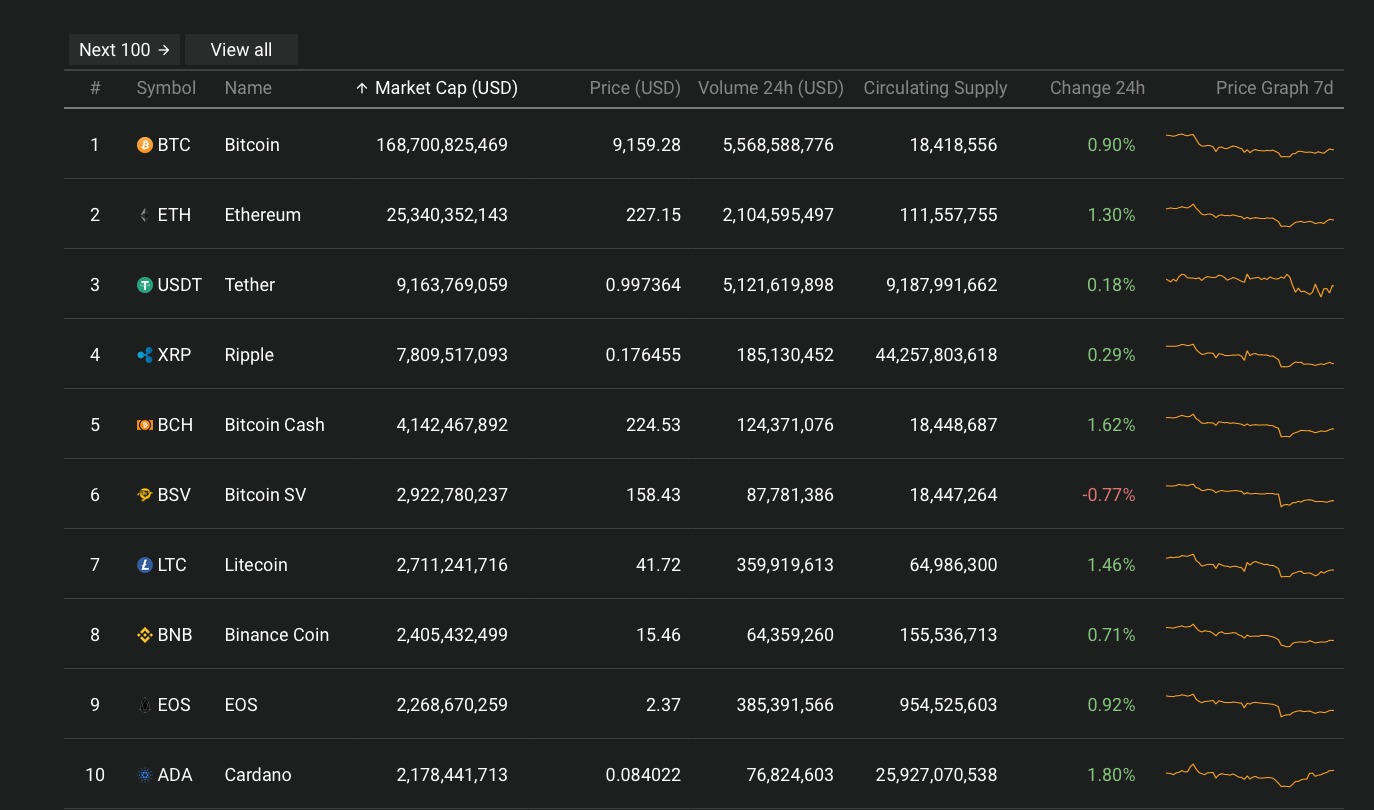1374x810 pixels.
Task: Click Tether price 0.997364
Action: point(643,285)
